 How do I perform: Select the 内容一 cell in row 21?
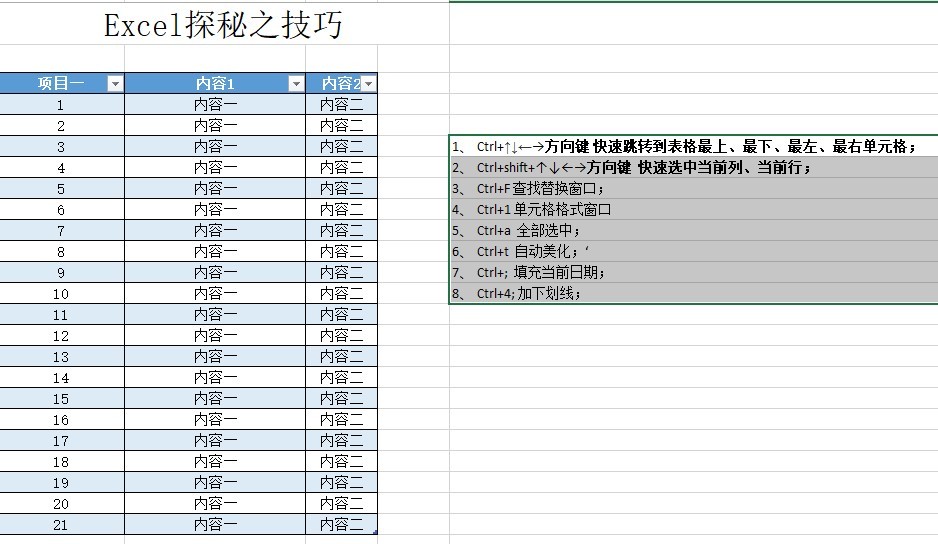point(215,524)
